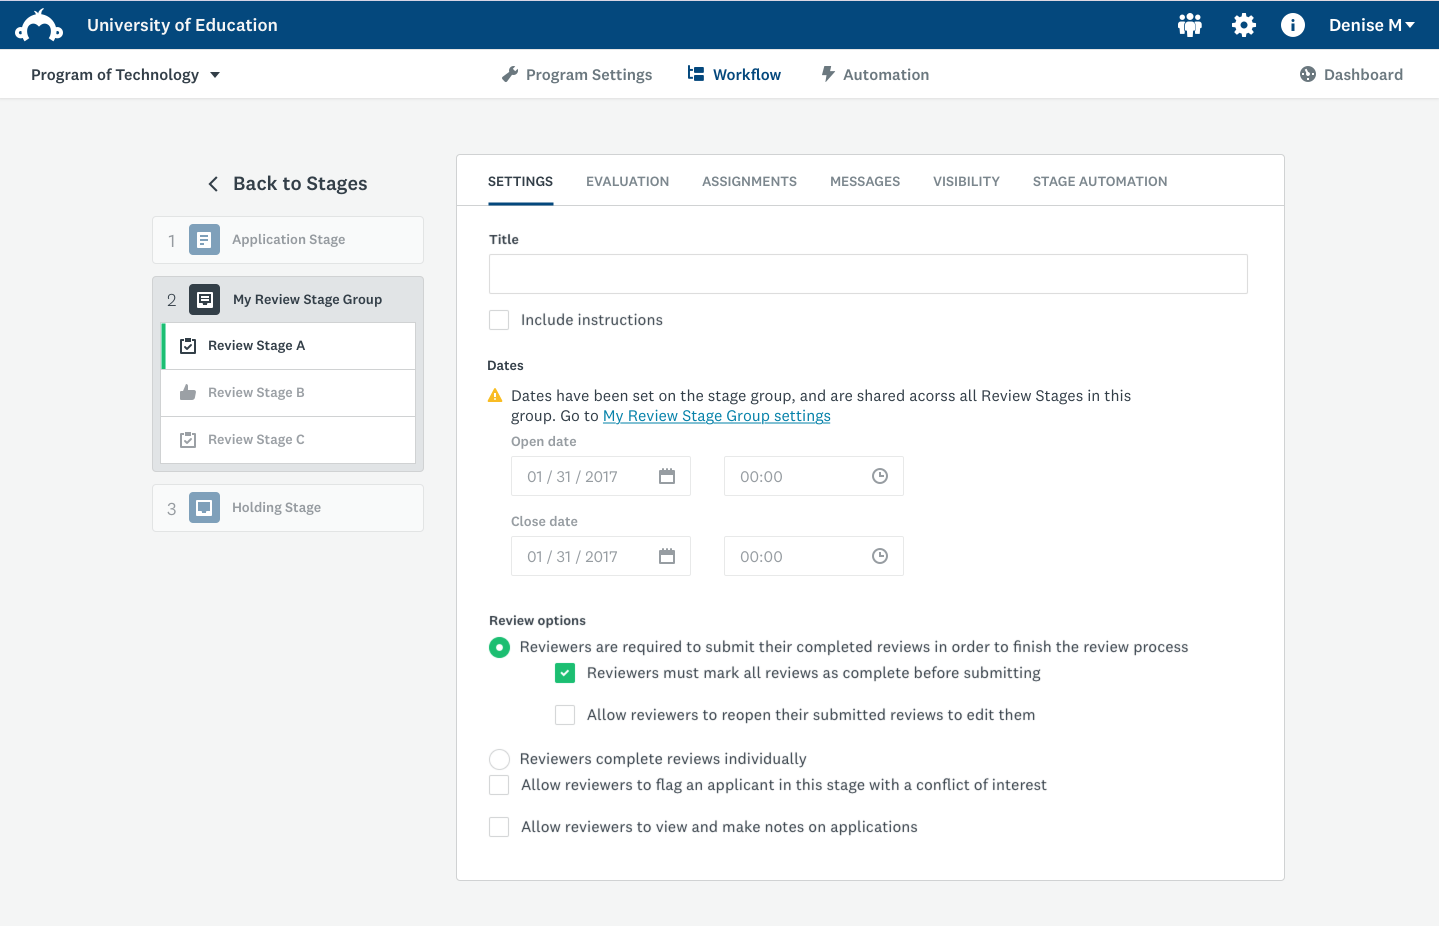The image size is (1439, 926).
Task: Click the info circle icon
Action: (x=1292, y=25)
